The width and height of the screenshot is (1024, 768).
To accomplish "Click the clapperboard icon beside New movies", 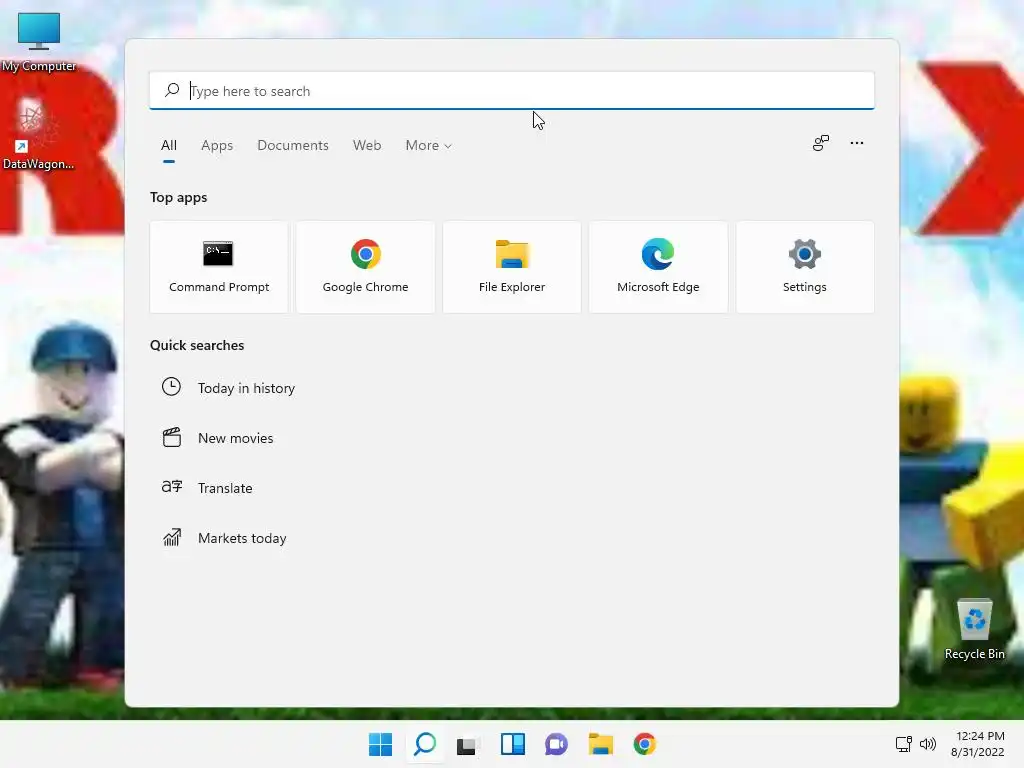I will pos(172,437).
